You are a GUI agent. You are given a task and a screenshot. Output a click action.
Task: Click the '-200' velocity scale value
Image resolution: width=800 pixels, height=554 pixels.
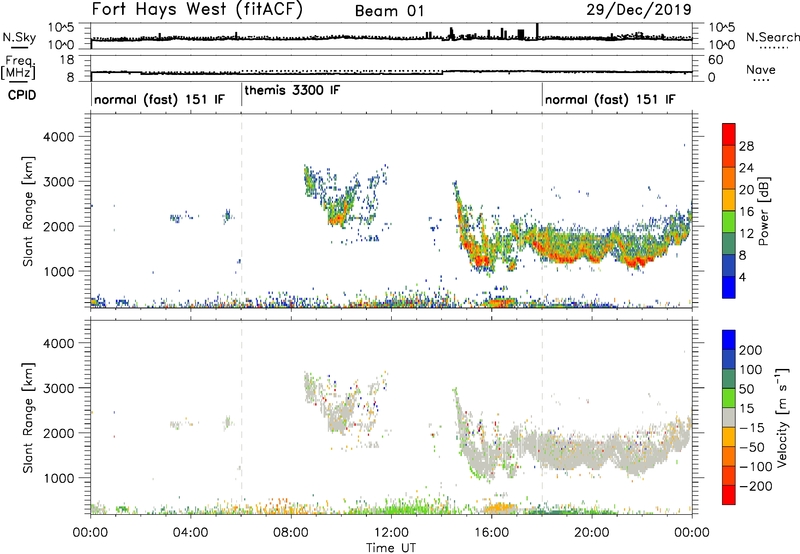755,486
